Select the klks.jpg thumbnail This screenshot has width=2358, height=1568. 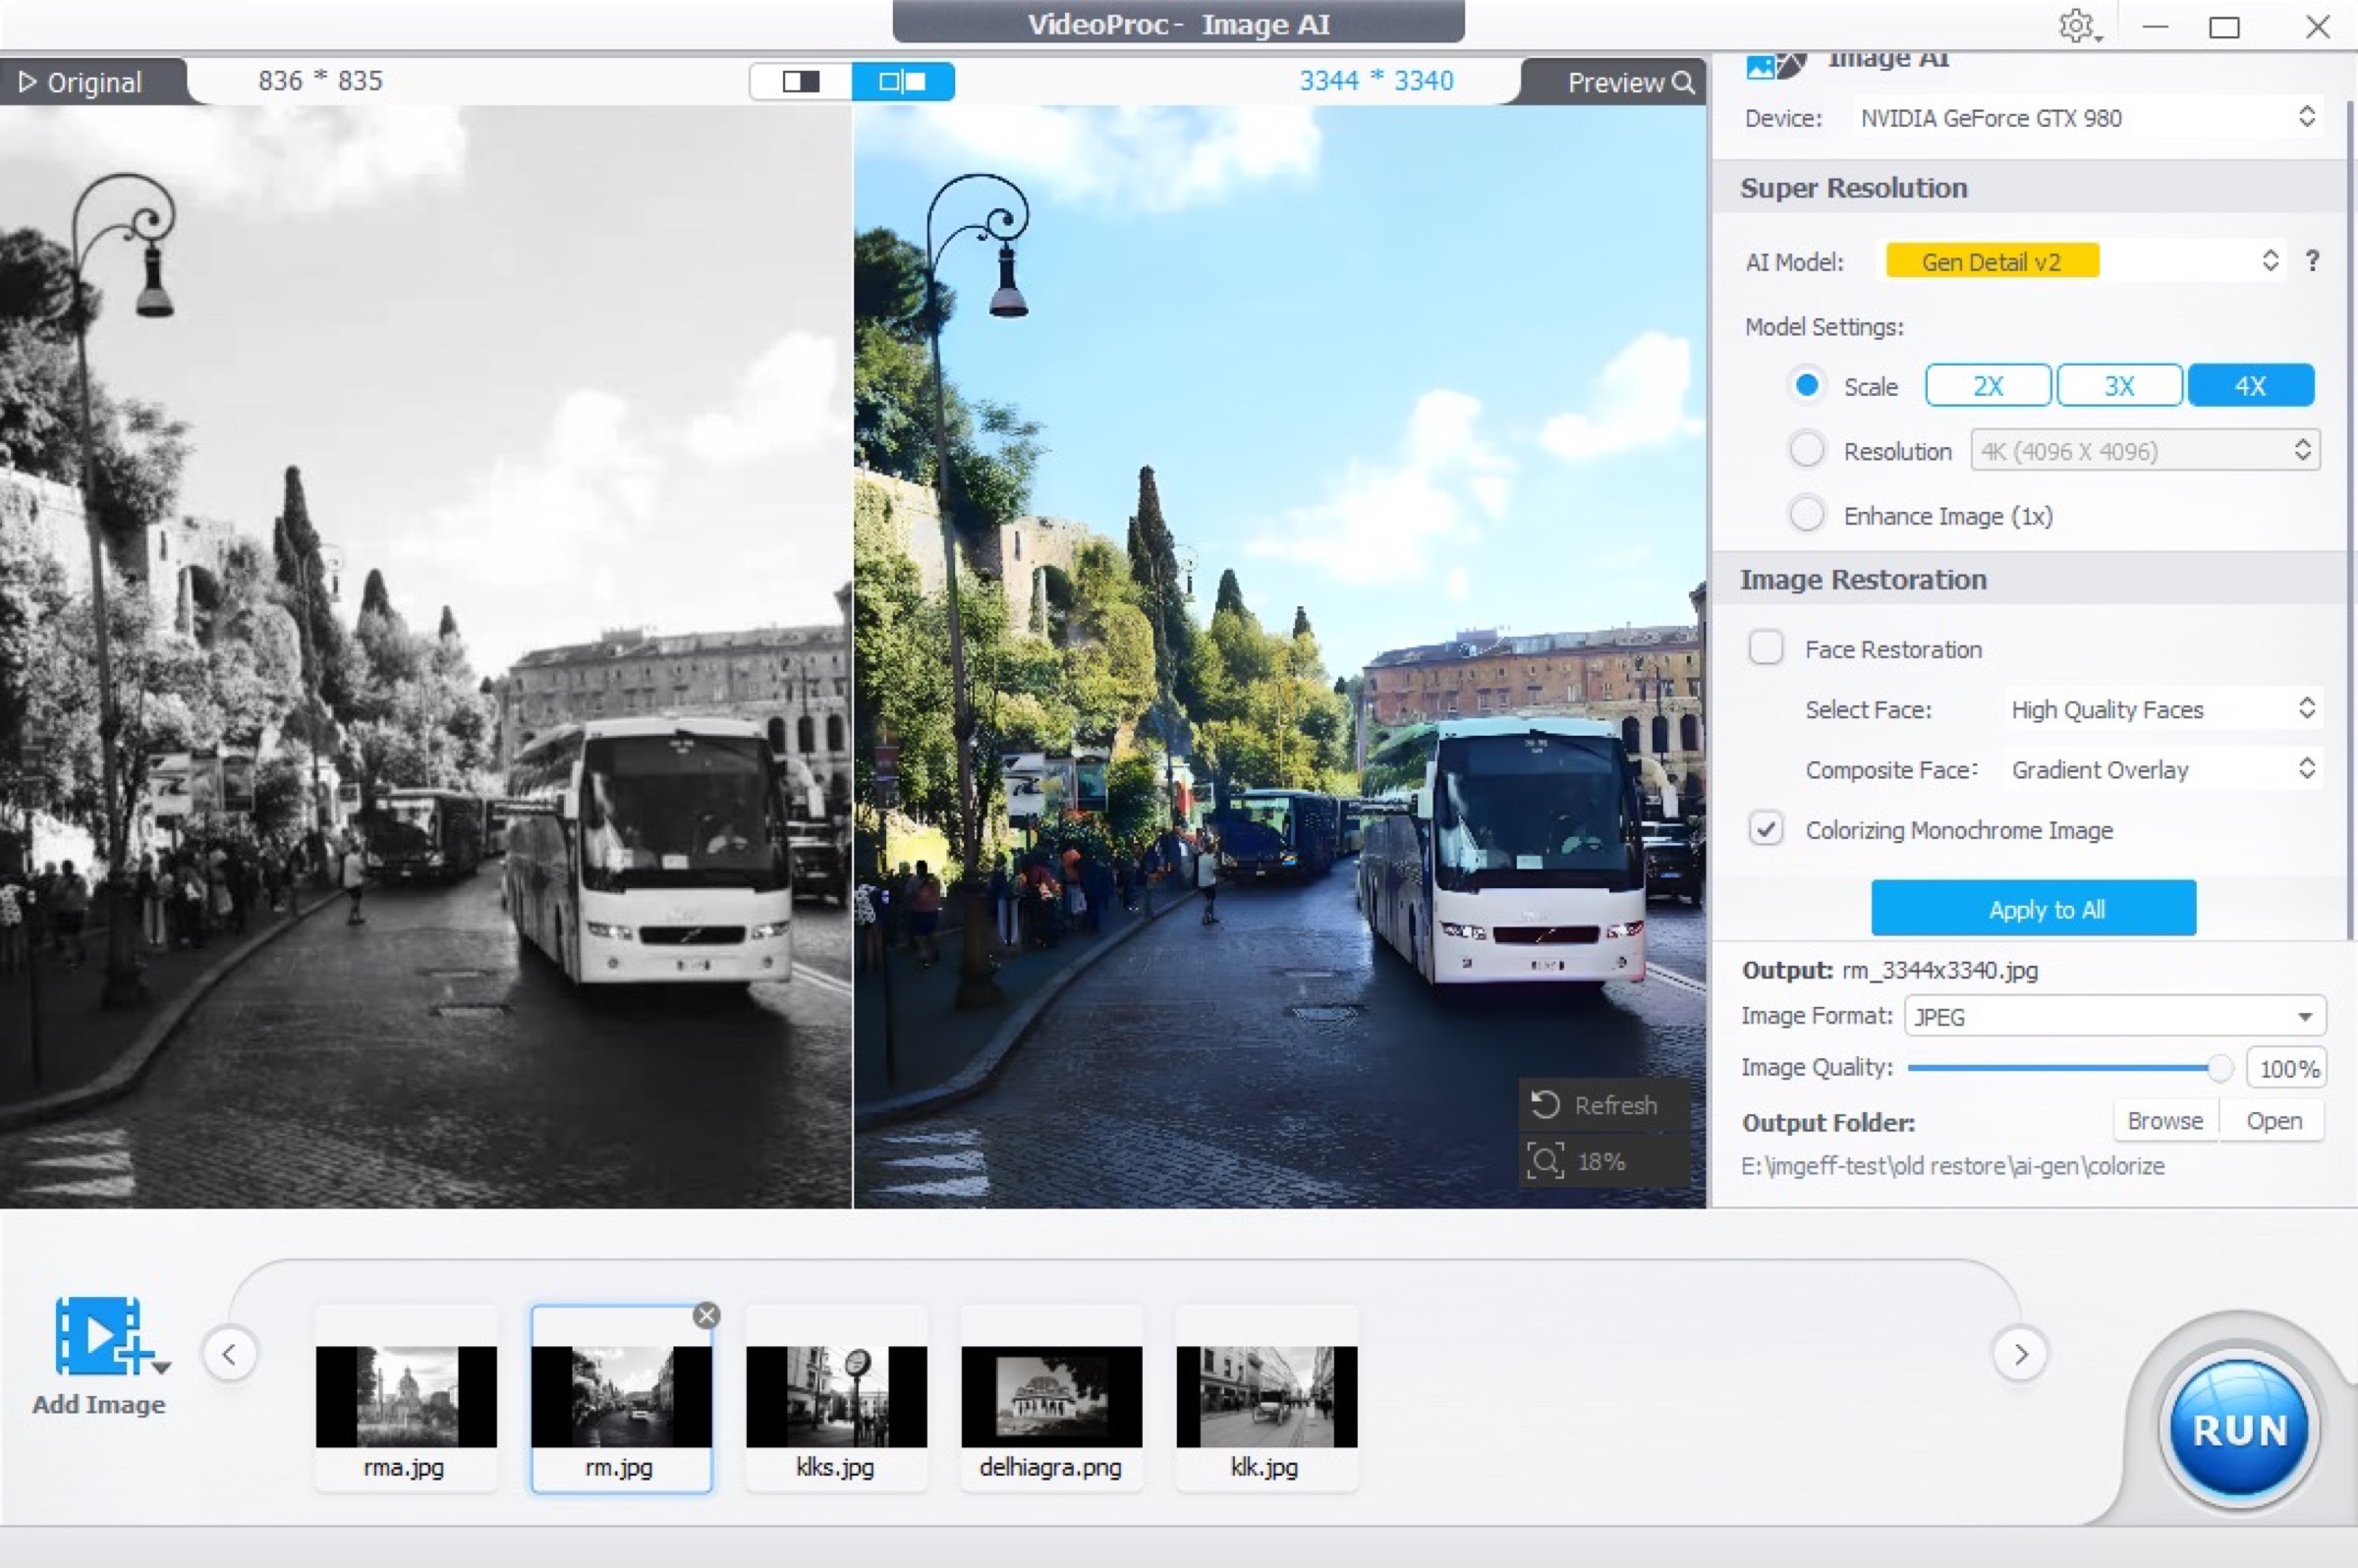[x=835, y=1396]
